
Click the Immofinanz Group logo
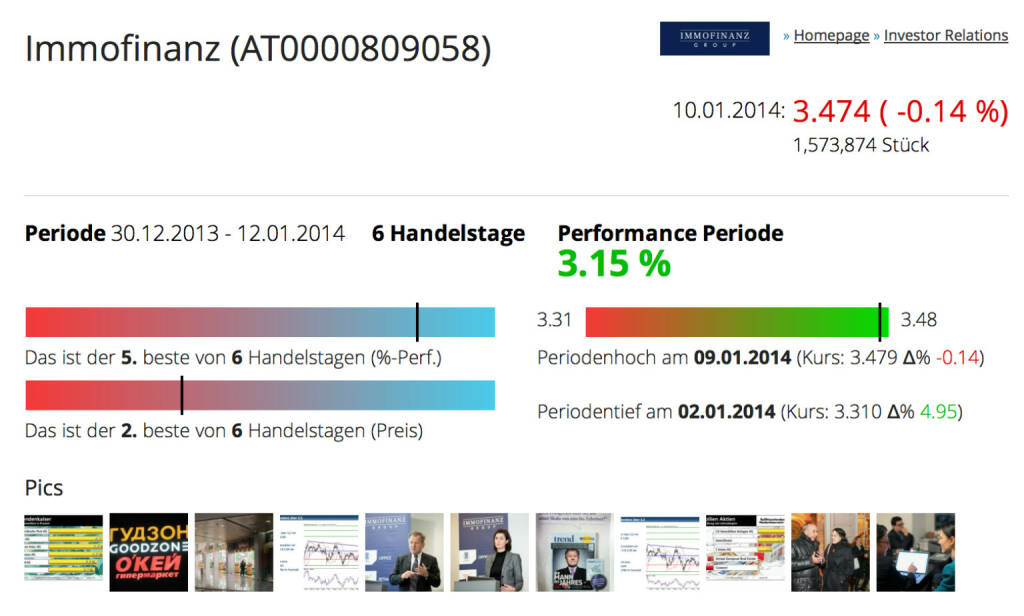714,38
